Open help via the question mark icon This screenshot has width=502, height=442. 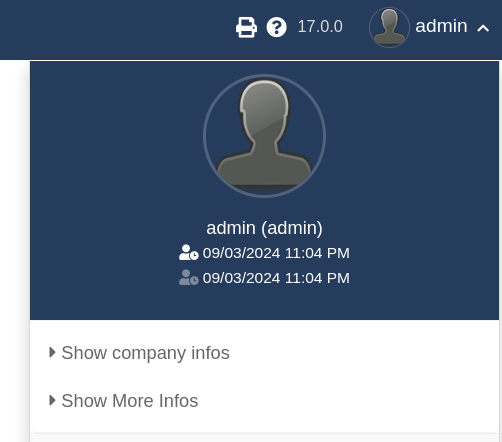click(x=276, y=27)
